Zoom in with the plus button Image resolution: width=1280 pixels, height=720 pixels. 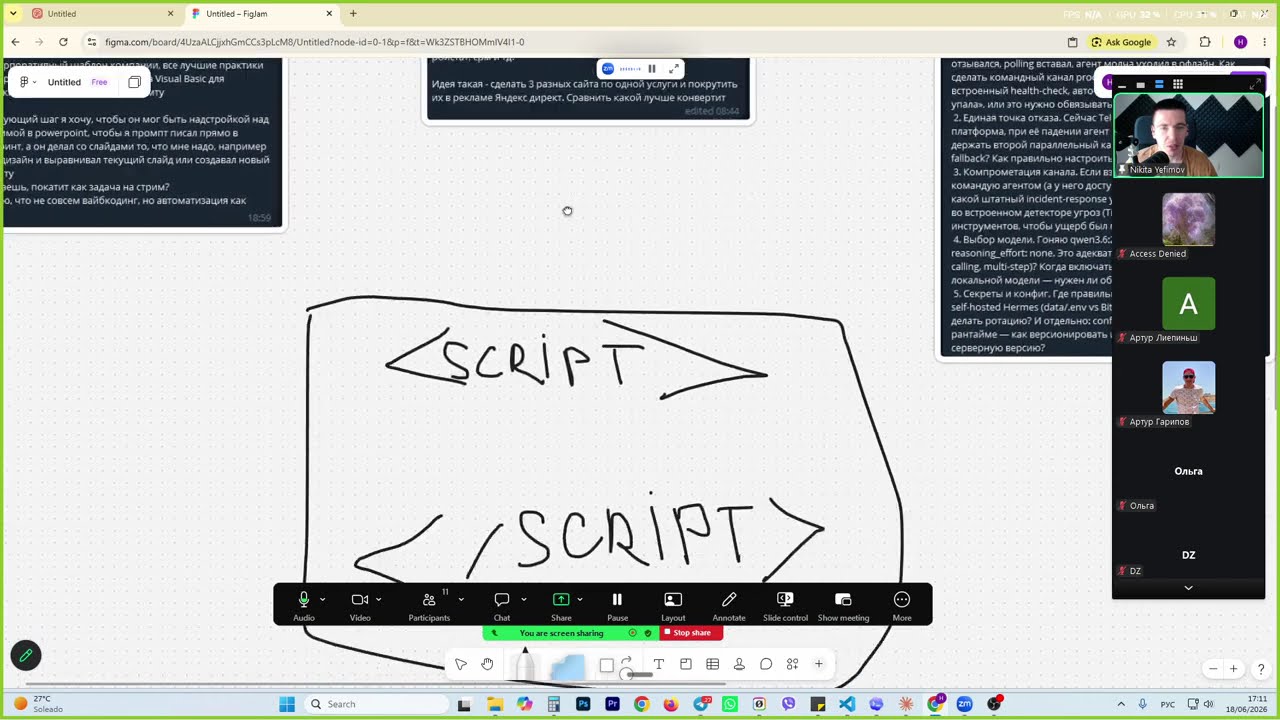pos(1234,669)
